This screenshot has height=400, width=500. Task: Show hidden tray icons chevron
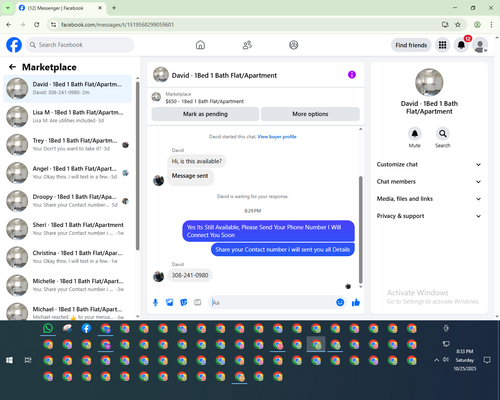436,360
